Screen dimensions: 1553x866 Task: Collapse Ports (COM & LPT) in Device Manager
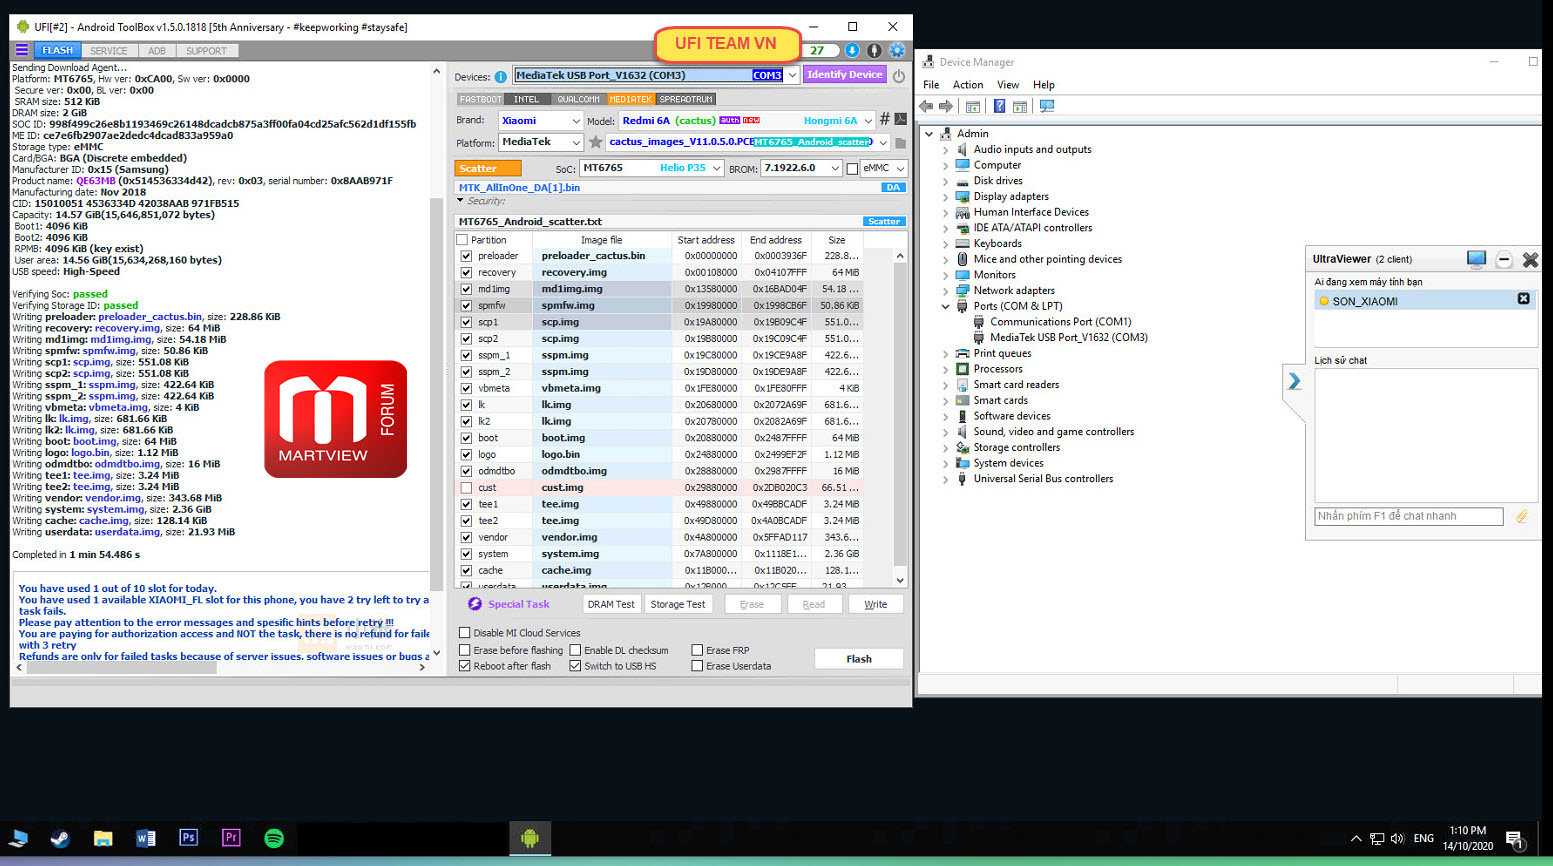[945, 307]
